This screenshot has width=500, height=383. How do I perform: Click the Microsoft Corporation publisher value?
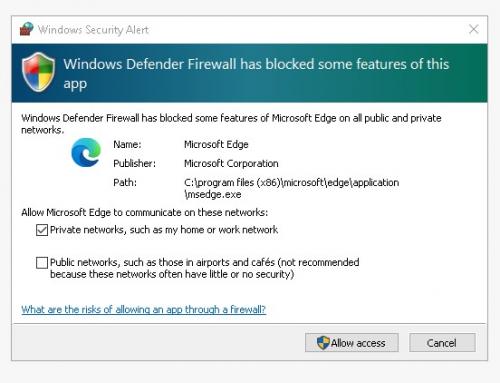231,163
